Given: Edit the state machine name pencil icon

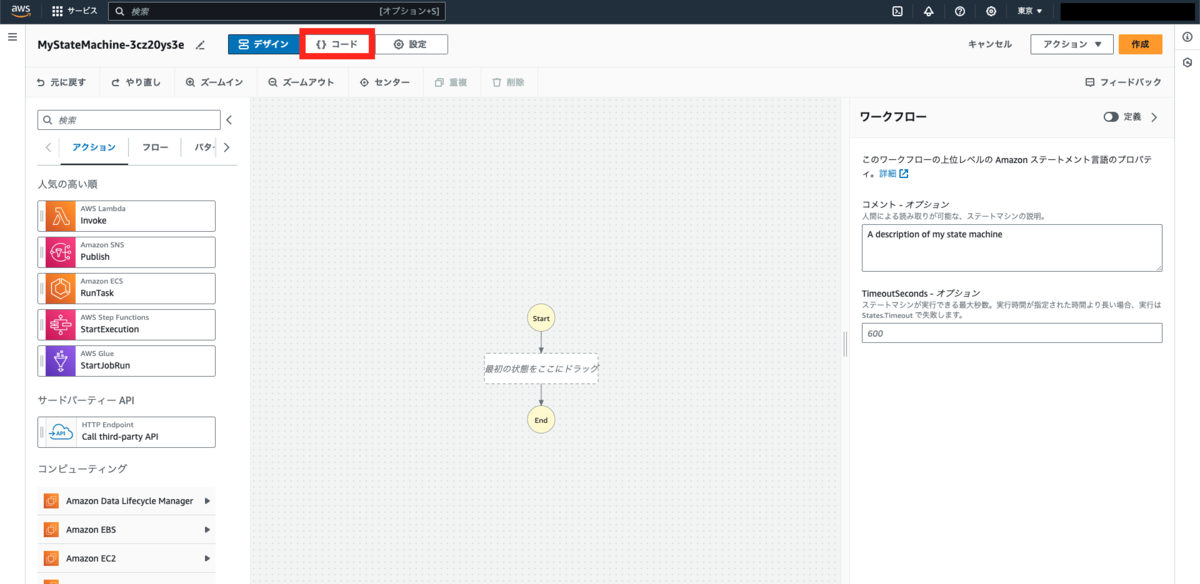Looking at the screenshot, I should pyautogui.click(x=200, y=45).
